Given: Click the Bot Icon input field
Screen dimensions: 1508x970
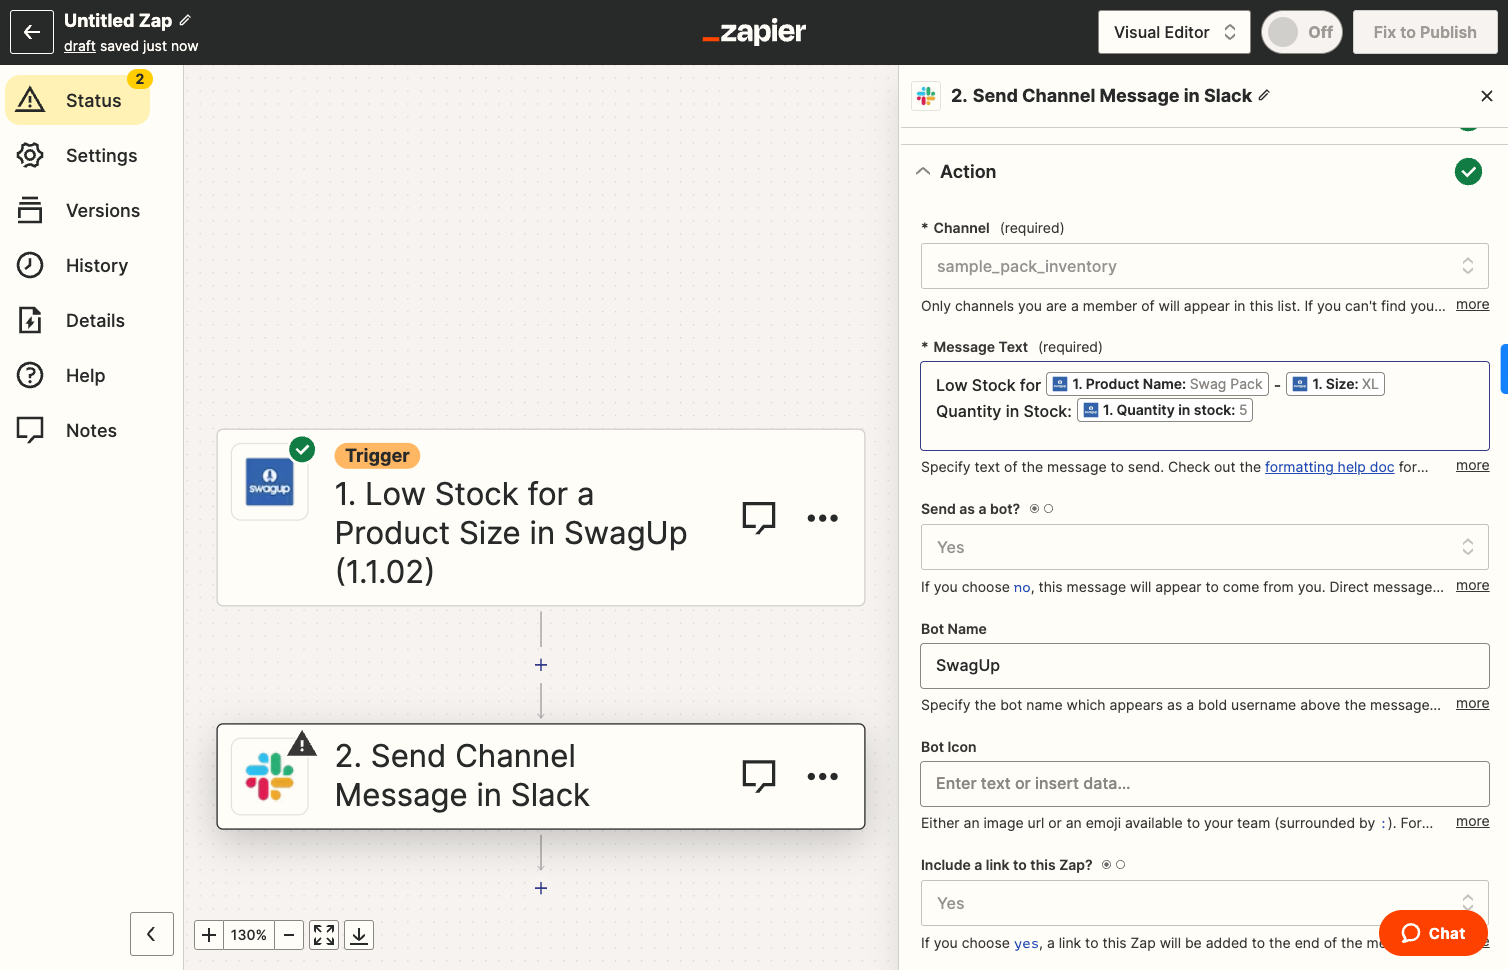Looking at the screenshot, I should point(1204,784).
